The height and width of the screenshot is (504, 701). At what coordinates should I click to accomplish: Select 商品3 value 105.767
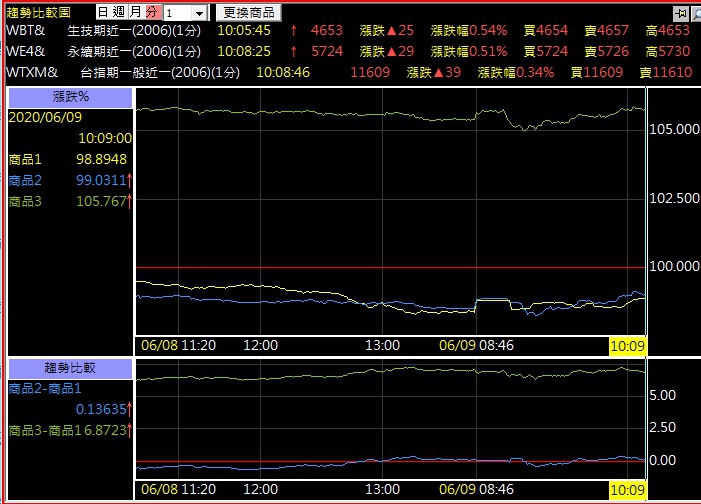coord(101,201)
